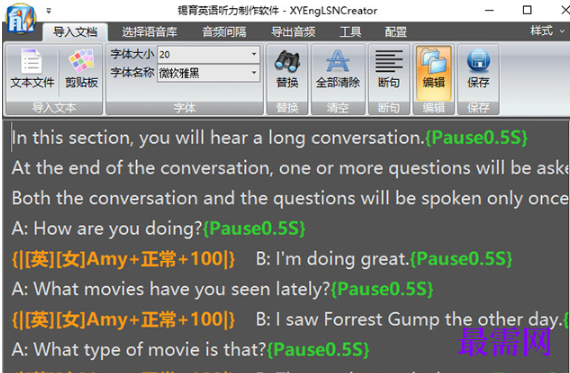Expand the 字体大小 dropdown arrow
Screen dimensions: 570x373
(254, 54)
